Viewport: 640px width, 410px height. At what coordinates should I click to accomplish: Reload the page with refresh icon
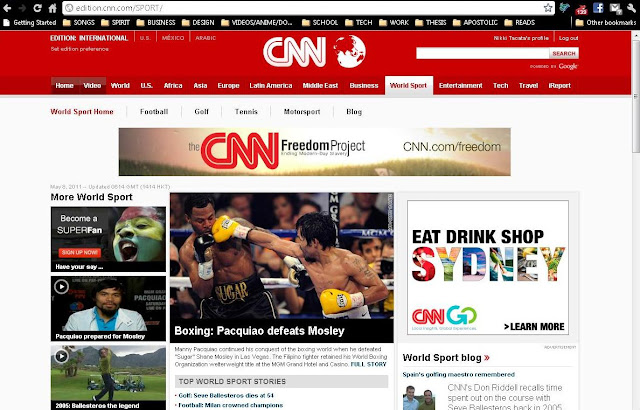(x=37, y=8)
